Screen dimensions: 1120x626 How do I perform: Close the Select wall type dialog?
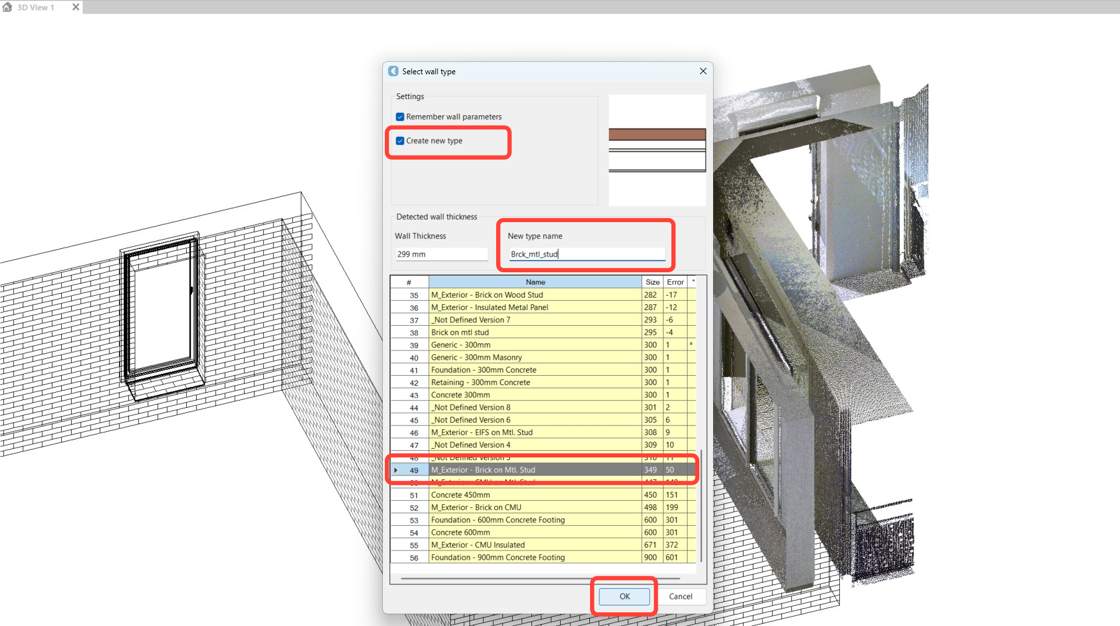[703, 71]
